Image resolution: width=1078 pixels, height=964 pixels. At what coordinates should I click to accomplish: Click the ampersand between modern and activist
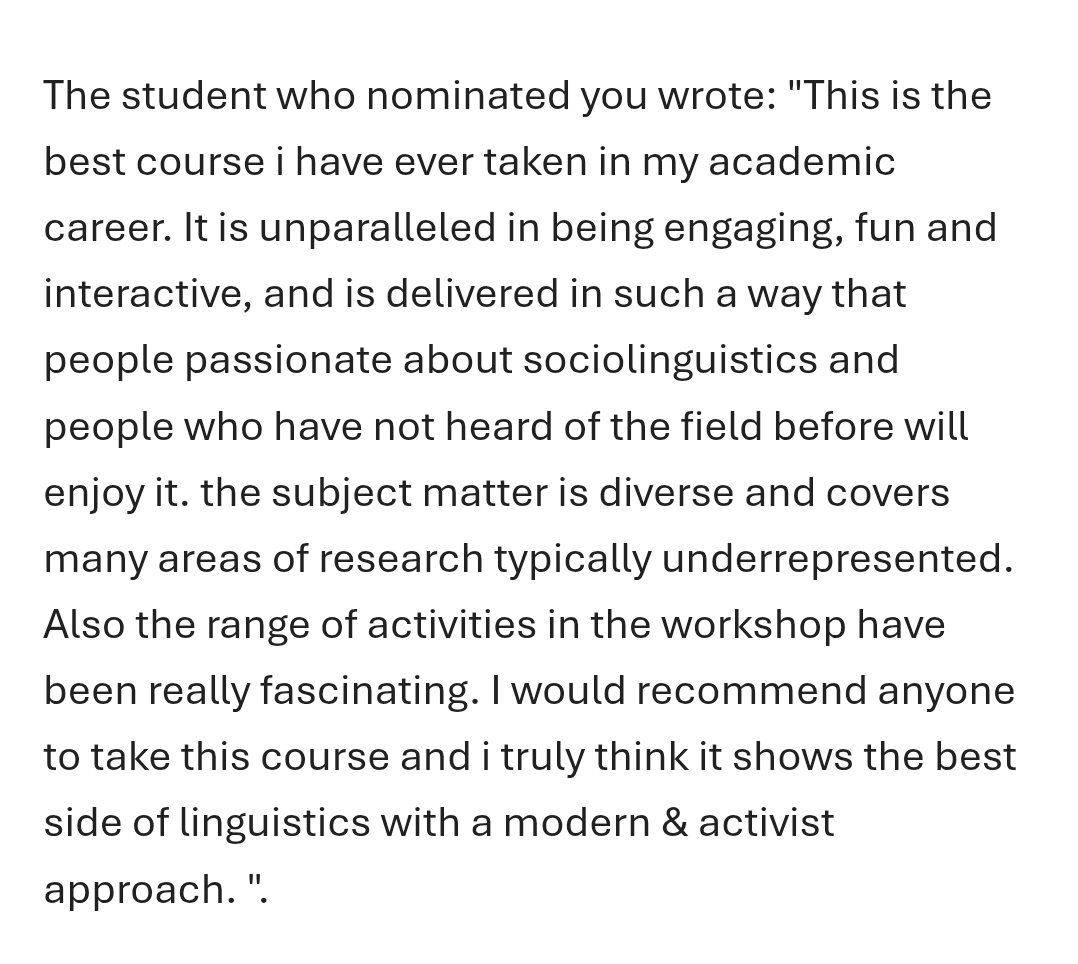pyautogui.click(x=674, y=823)
